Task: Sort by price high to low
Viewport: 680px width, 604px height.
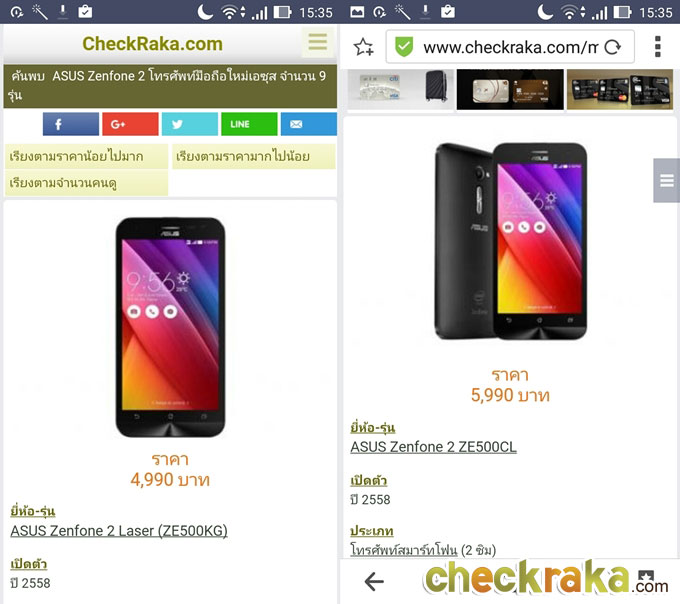Action: (254, 156)
